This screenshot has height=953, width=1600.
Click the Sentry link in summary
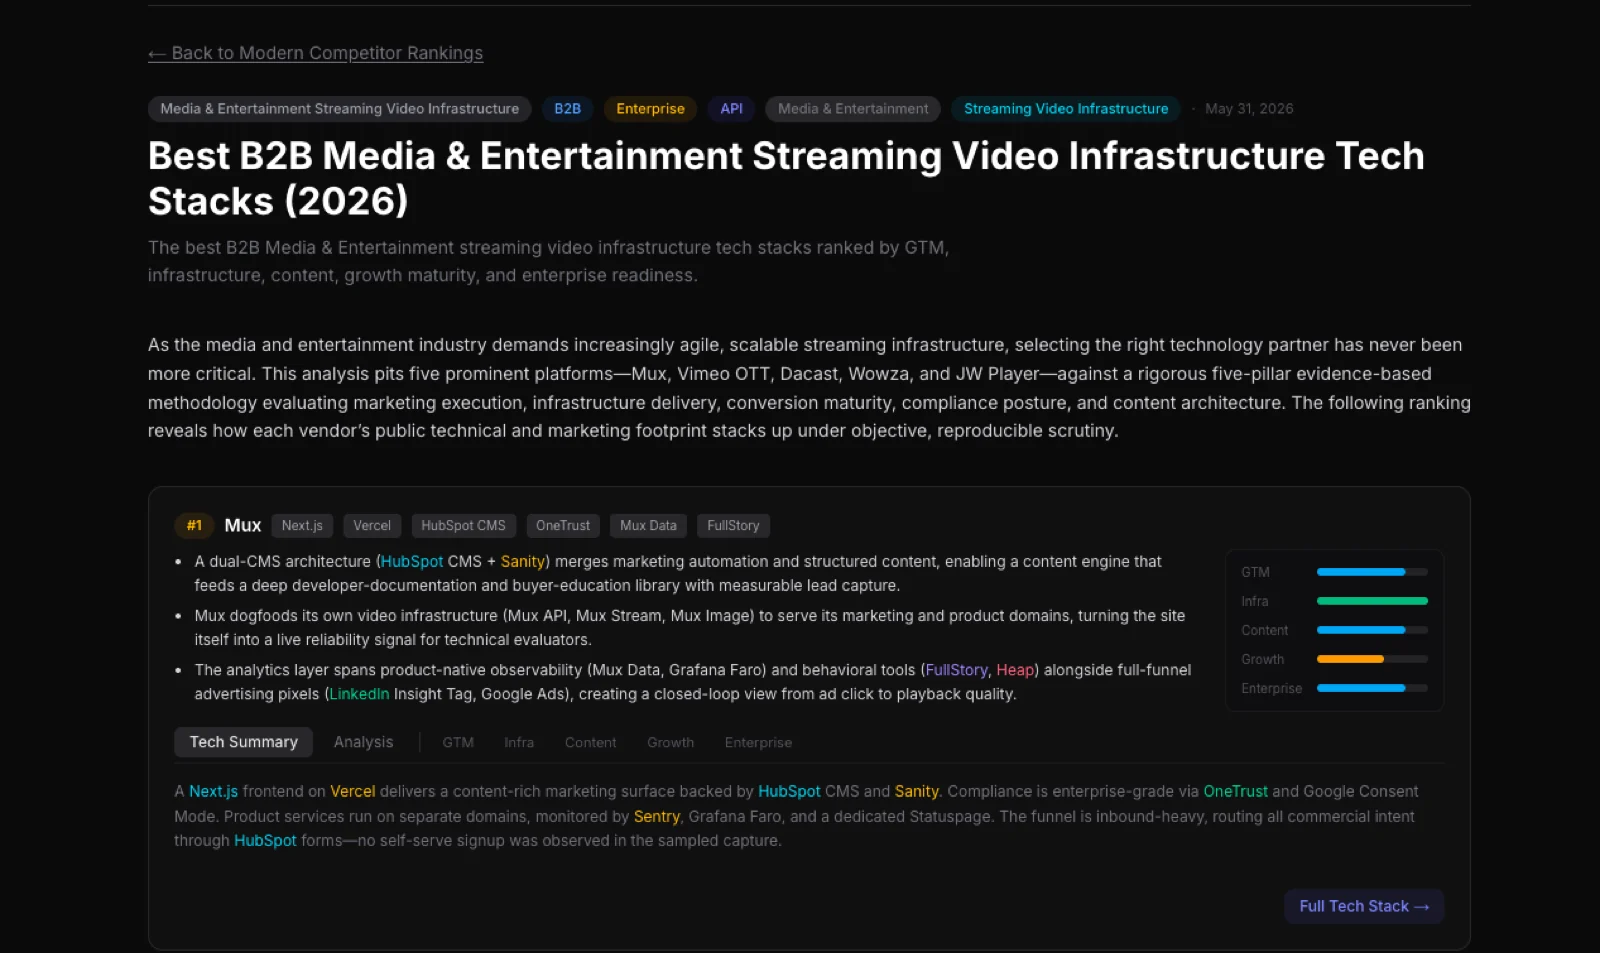(657, 816)
